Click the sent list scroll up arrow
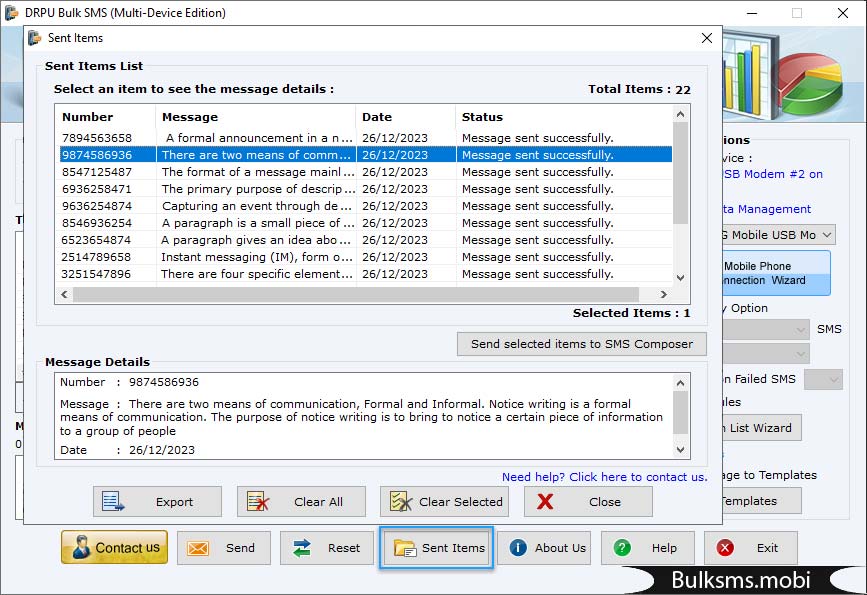 pos(681,114)
